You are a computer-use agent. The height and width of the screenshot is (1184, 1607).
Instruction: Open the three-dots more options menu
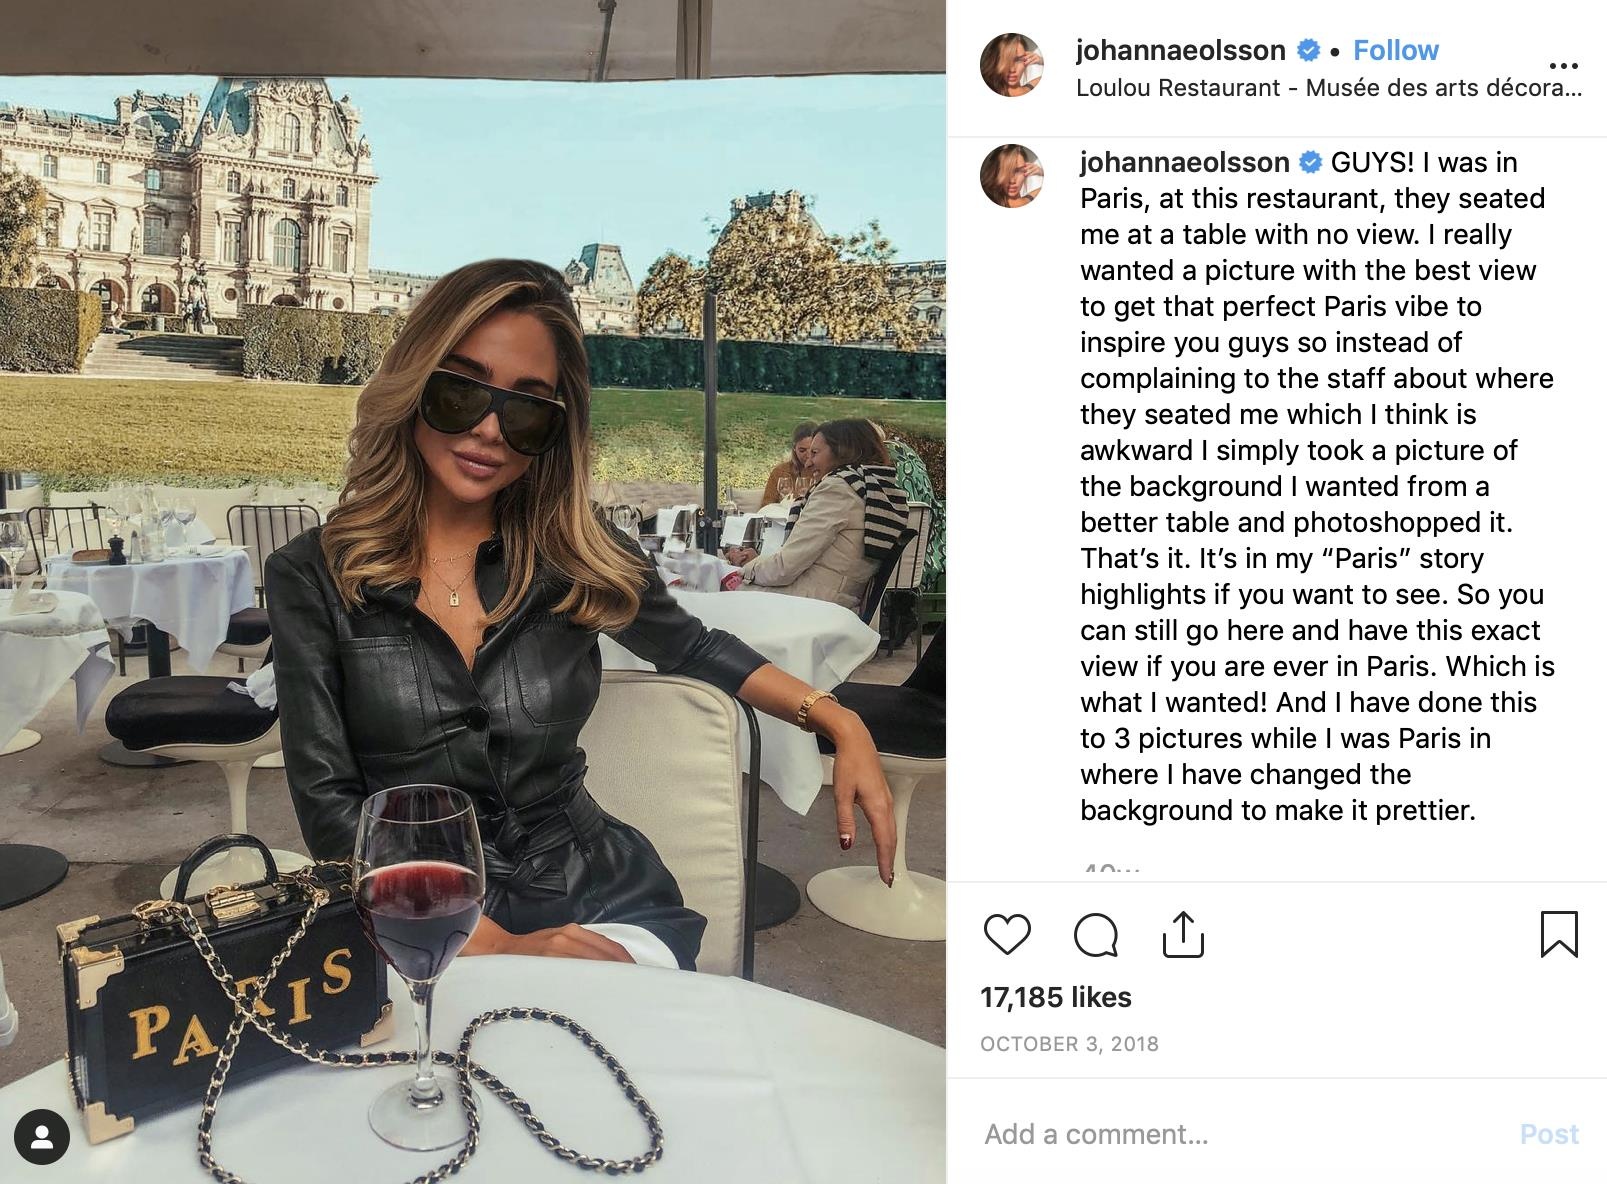coord(1562,66)
